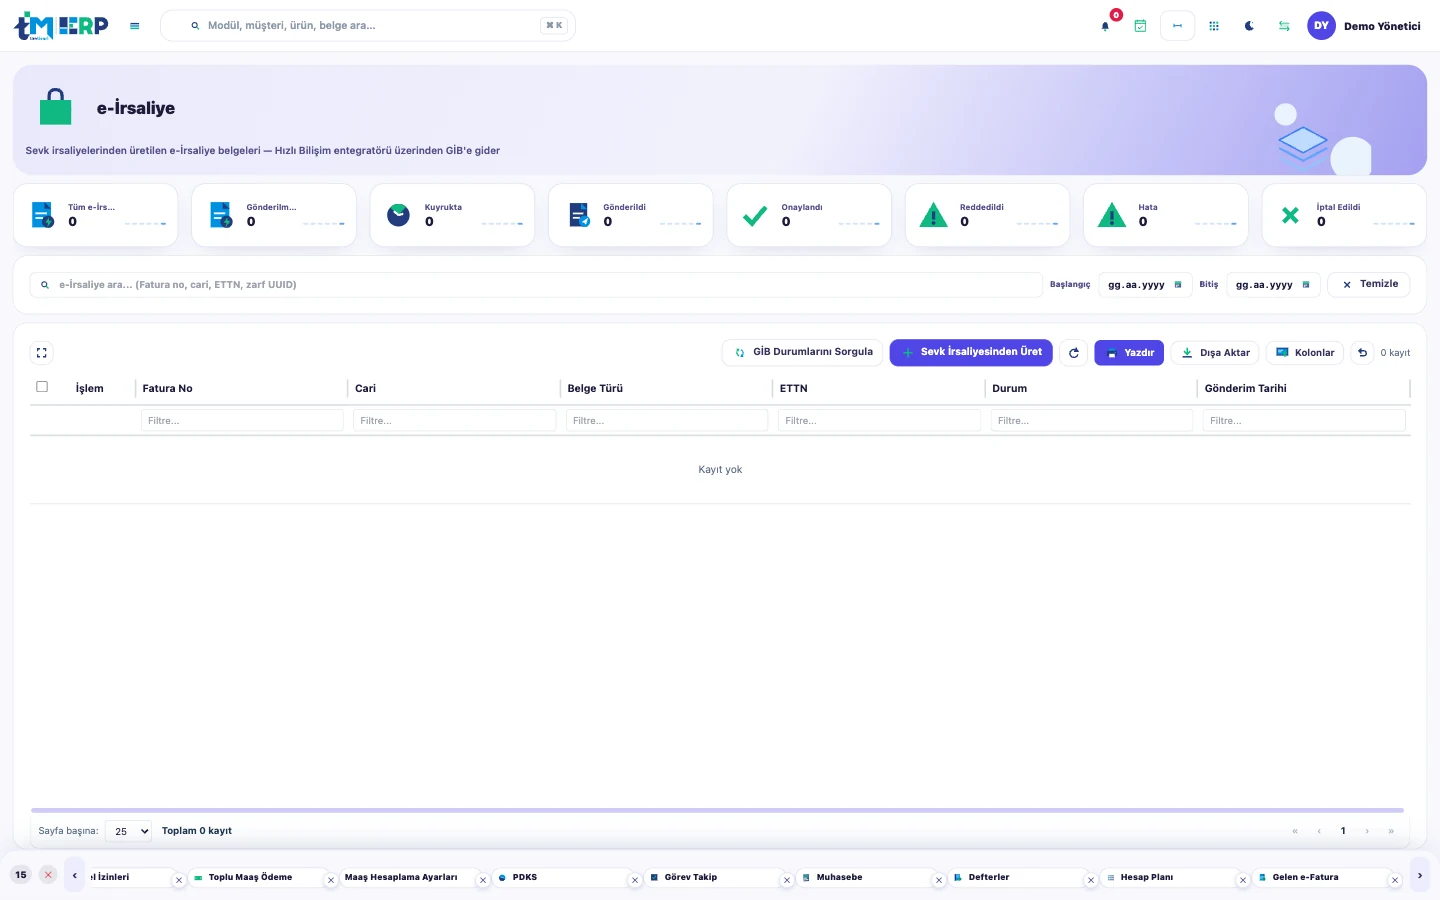The image size is (1440, 900).
Task: Tick the select-all rows checkbox
Action: (x=42, y=387)
